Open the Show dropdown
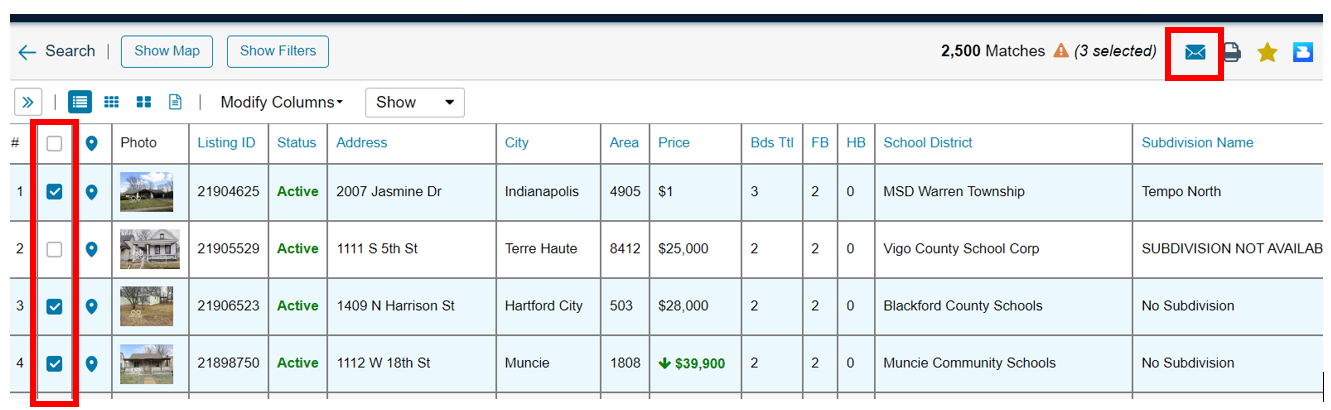The image size is (1331, 410). [414, 102]
